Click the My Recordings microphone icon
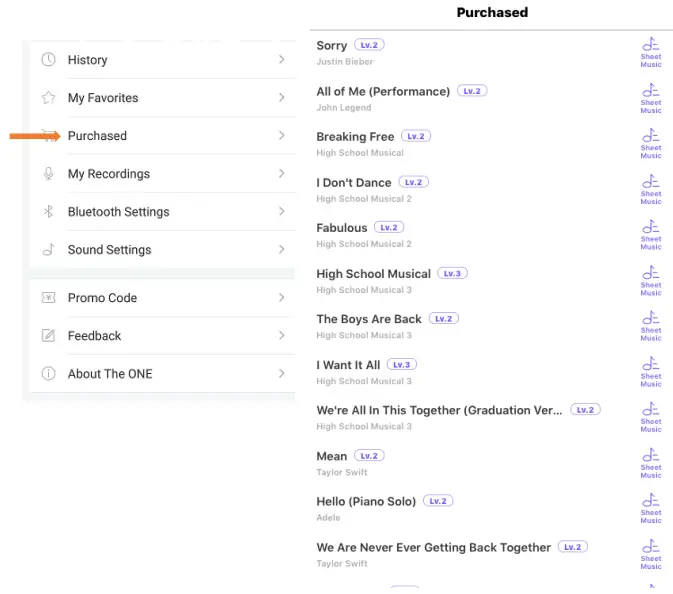 pos(48,174)
